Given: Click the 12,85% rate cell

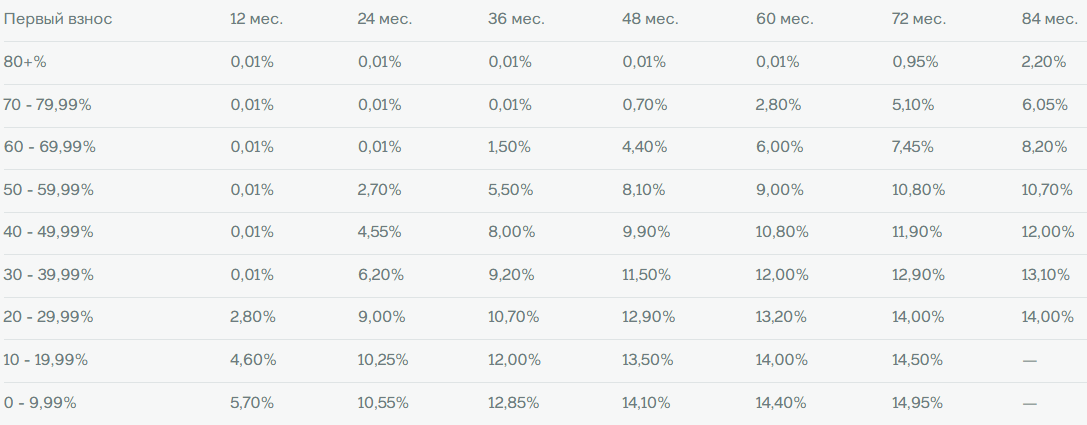Looking at the screenshot, I should [x=514, y=403].
